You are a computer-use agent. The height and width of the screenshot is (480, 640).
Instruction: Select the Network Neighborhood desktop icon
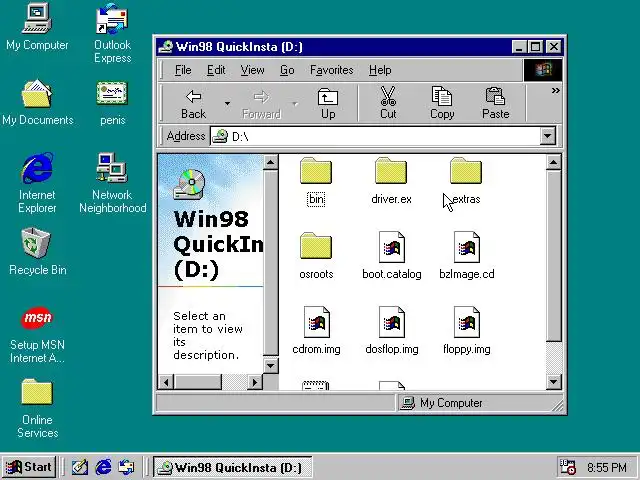(113, 182)
